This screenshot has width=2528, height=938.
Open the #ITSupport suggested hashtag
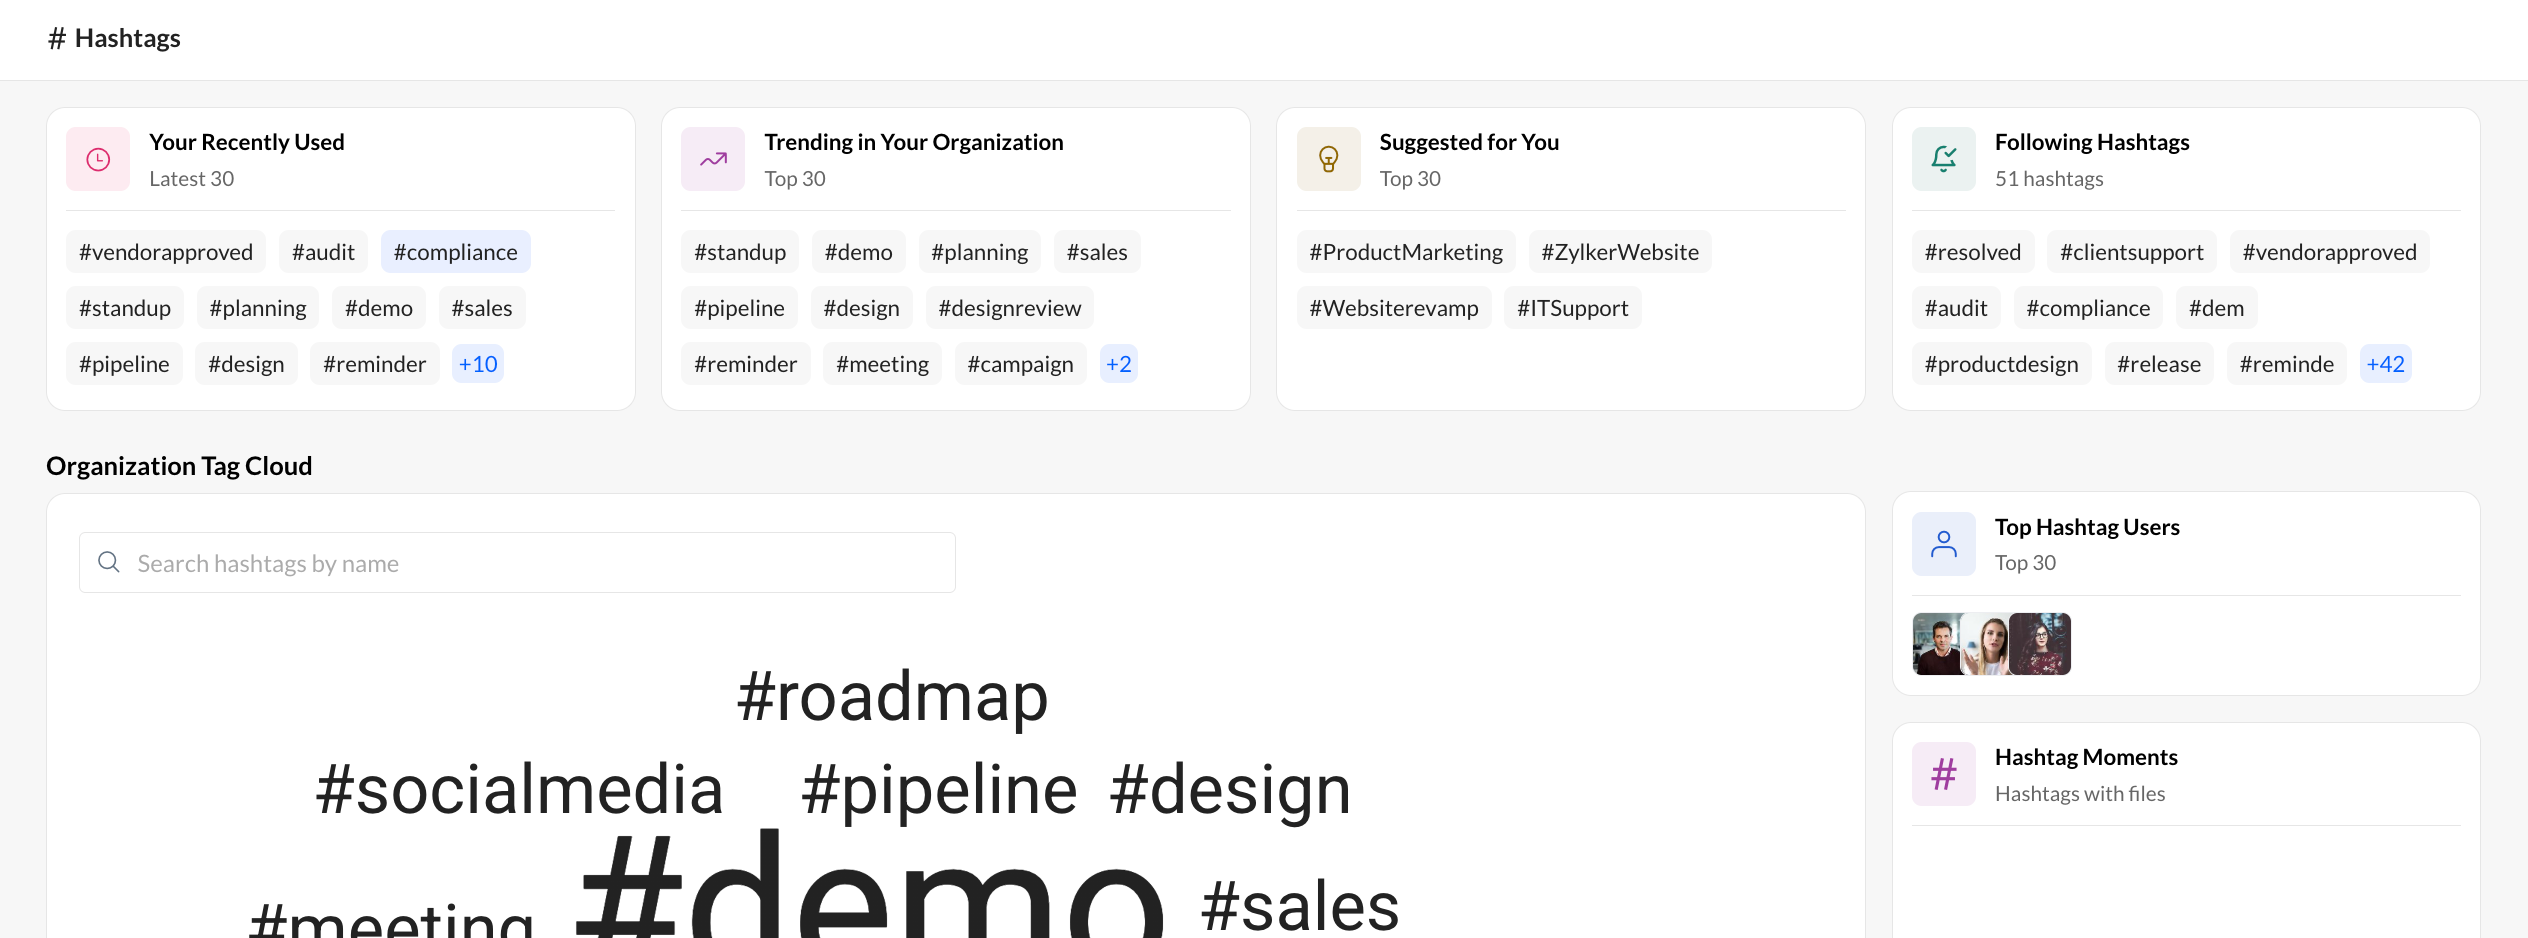pos(1573,308)
